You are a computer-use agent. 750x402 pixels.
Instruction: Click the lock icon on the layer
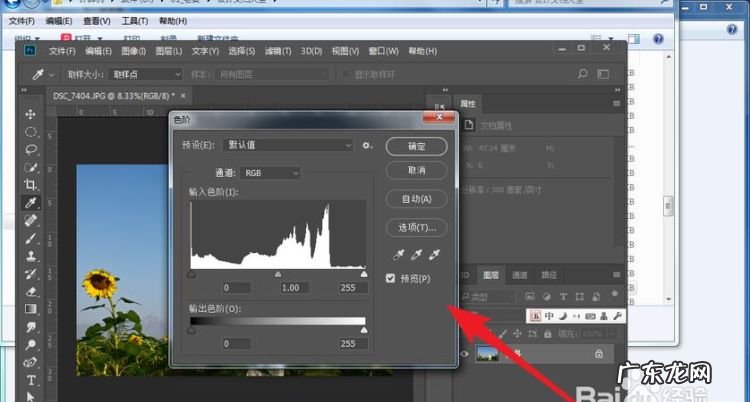click(x=599, y=354)
